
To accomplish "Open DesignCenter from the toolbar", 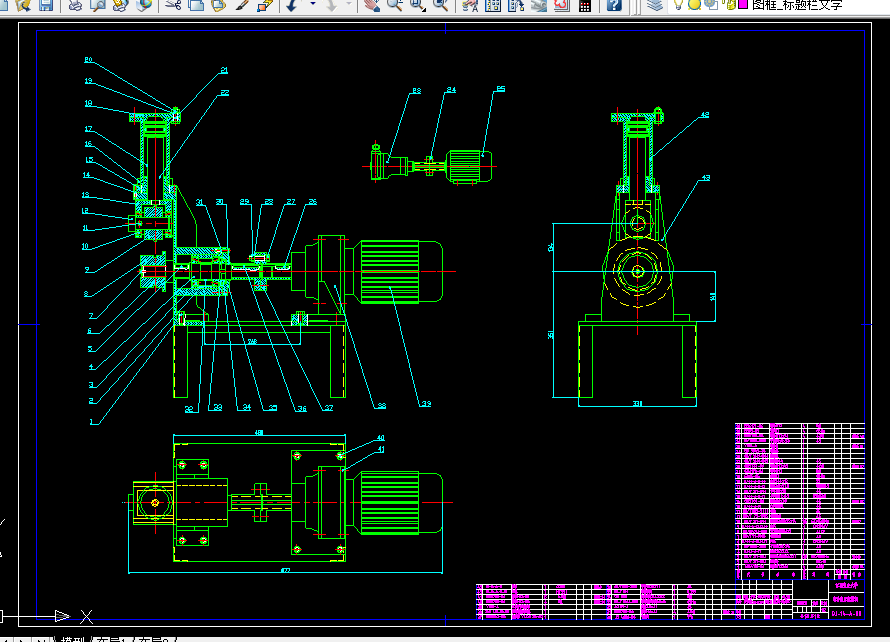I will click(x=493, y=5).
